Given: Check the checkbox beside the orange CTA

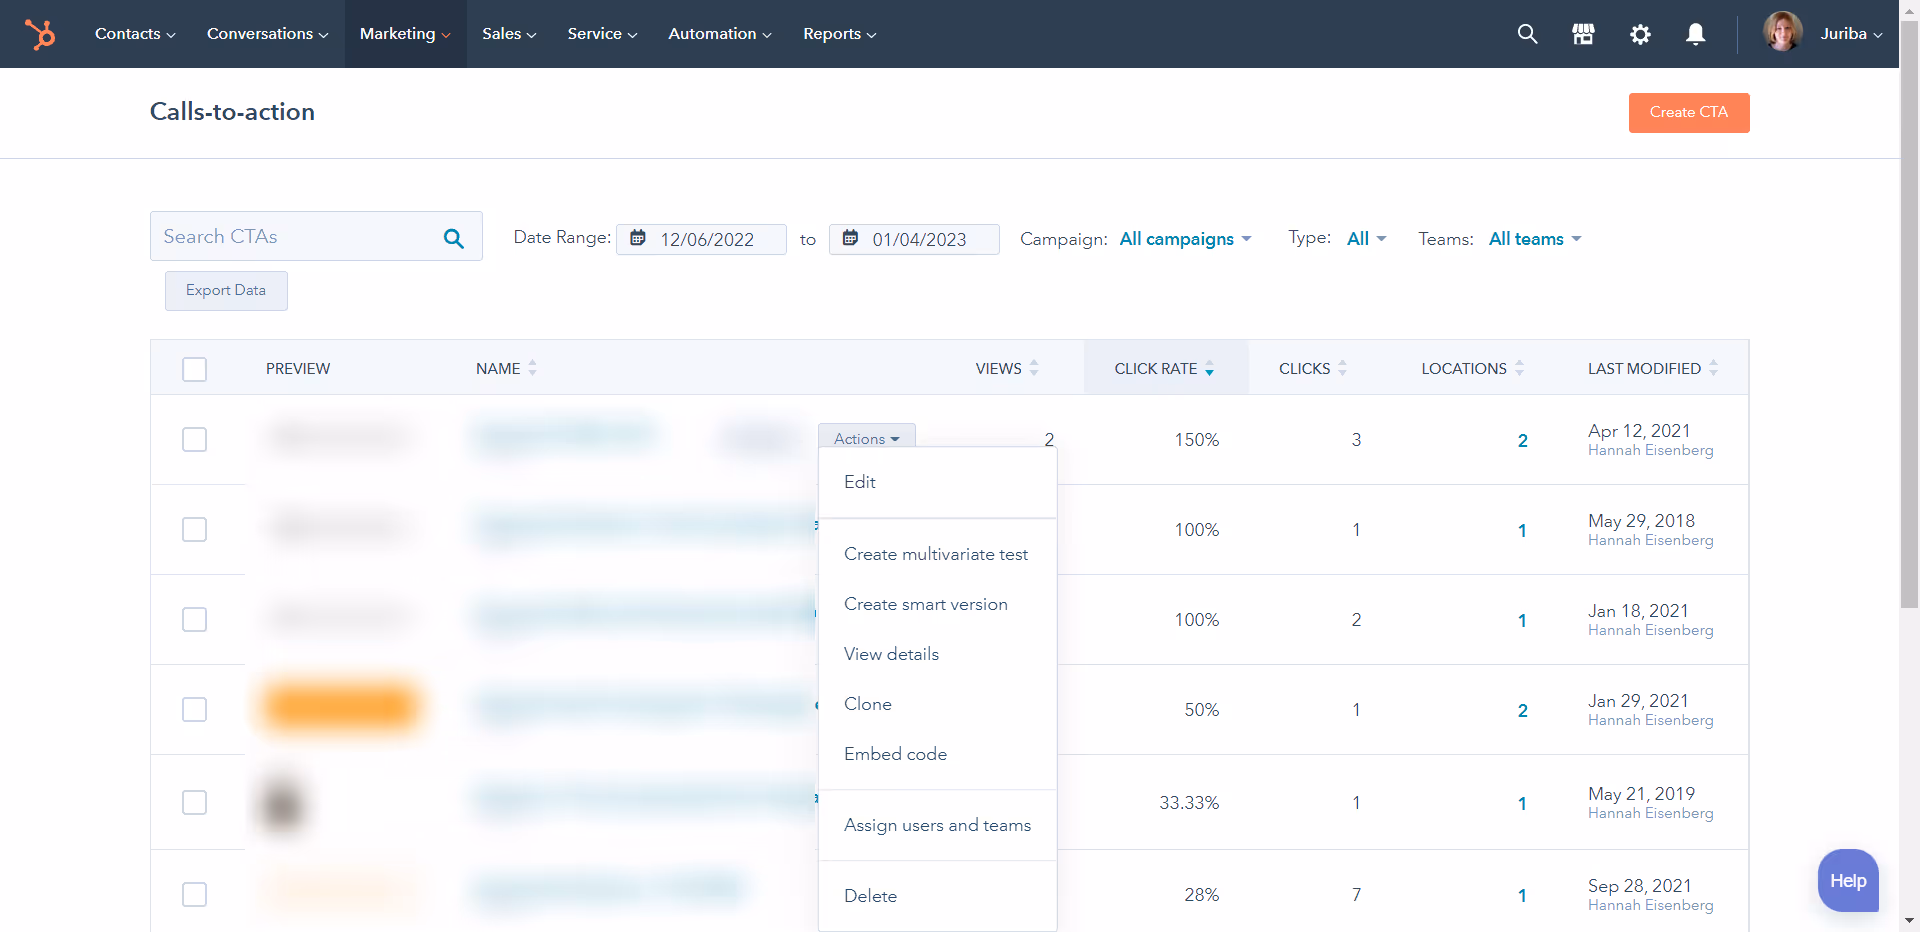Looking at the screenshot, I should point(194,710).
